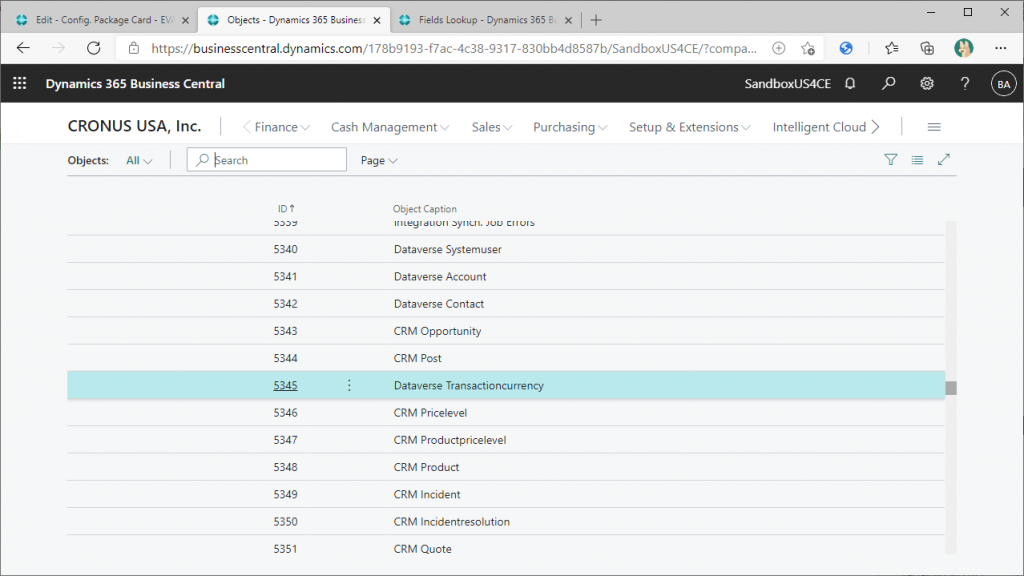Sort by the Object Caption column header
The image size is (1024, 576).
[424, 209]
